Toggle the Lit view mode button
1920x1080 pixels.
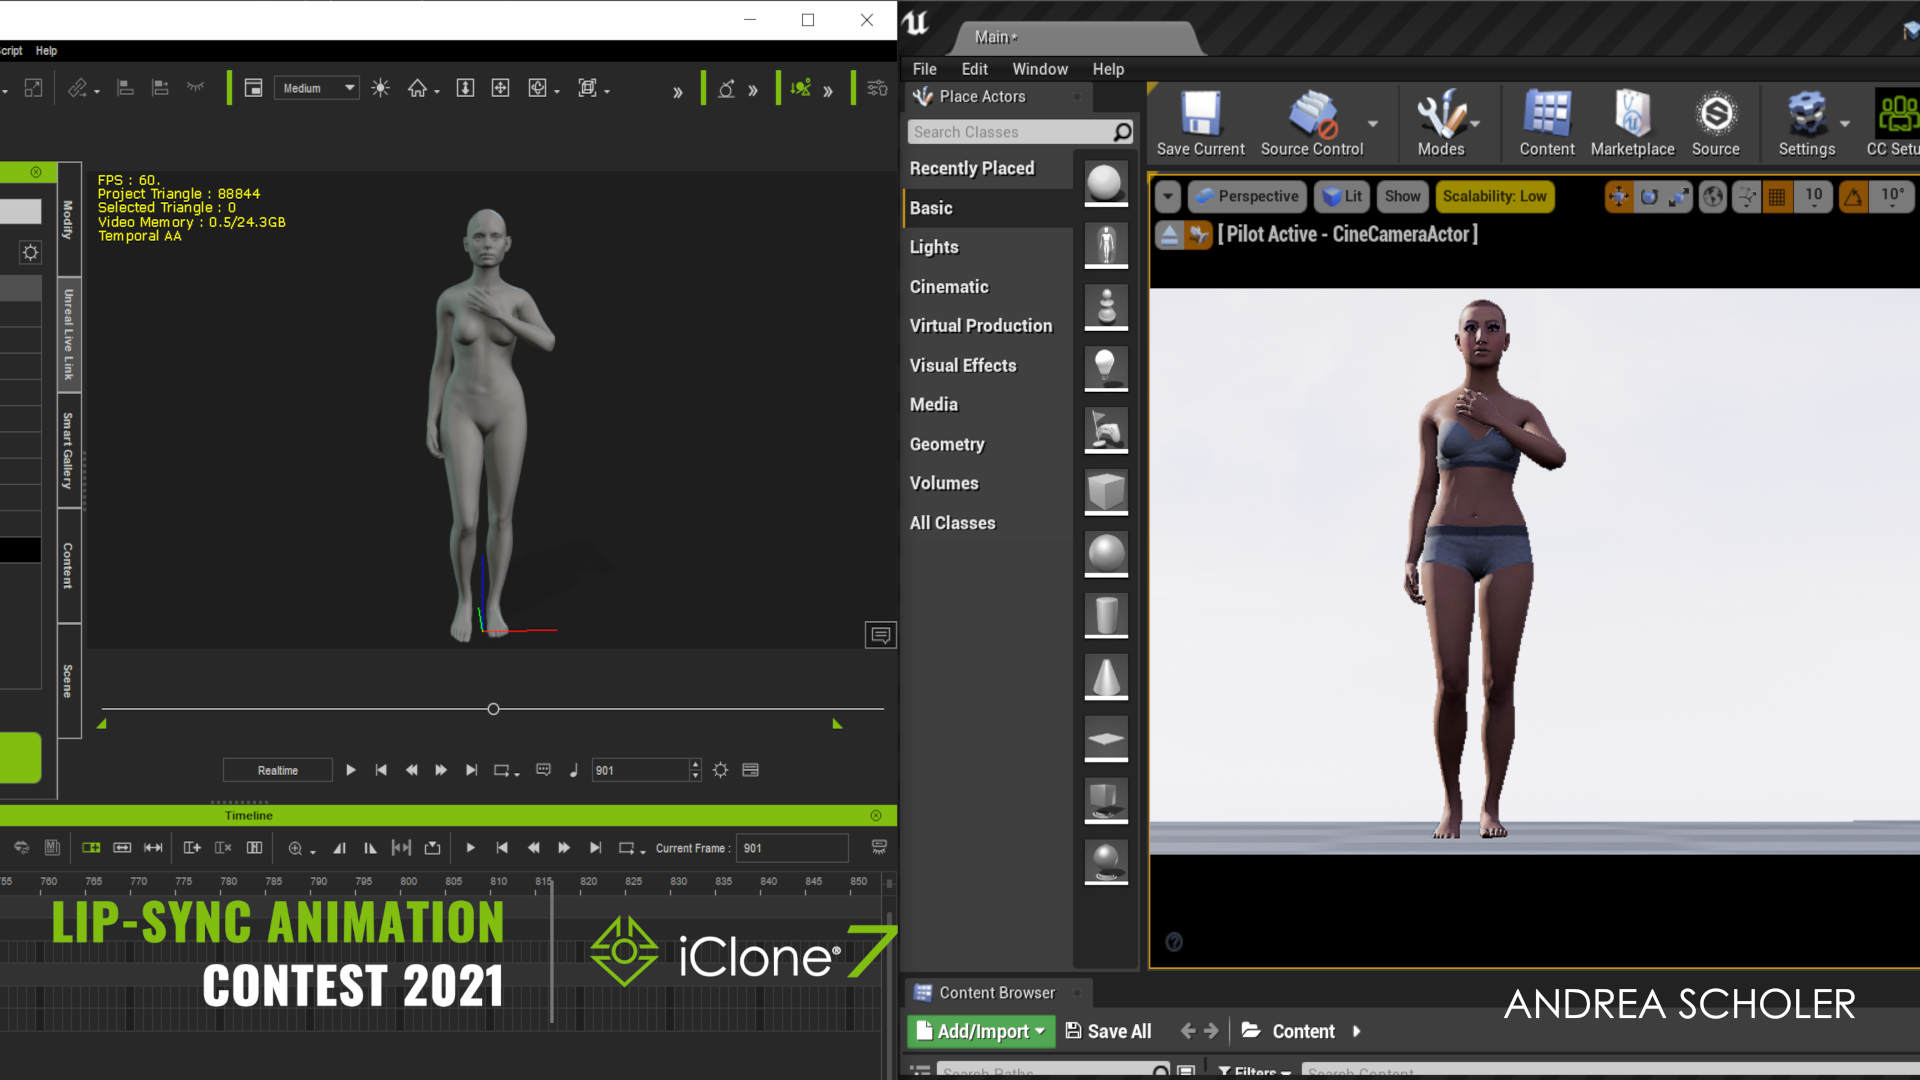coord(1342,196)
